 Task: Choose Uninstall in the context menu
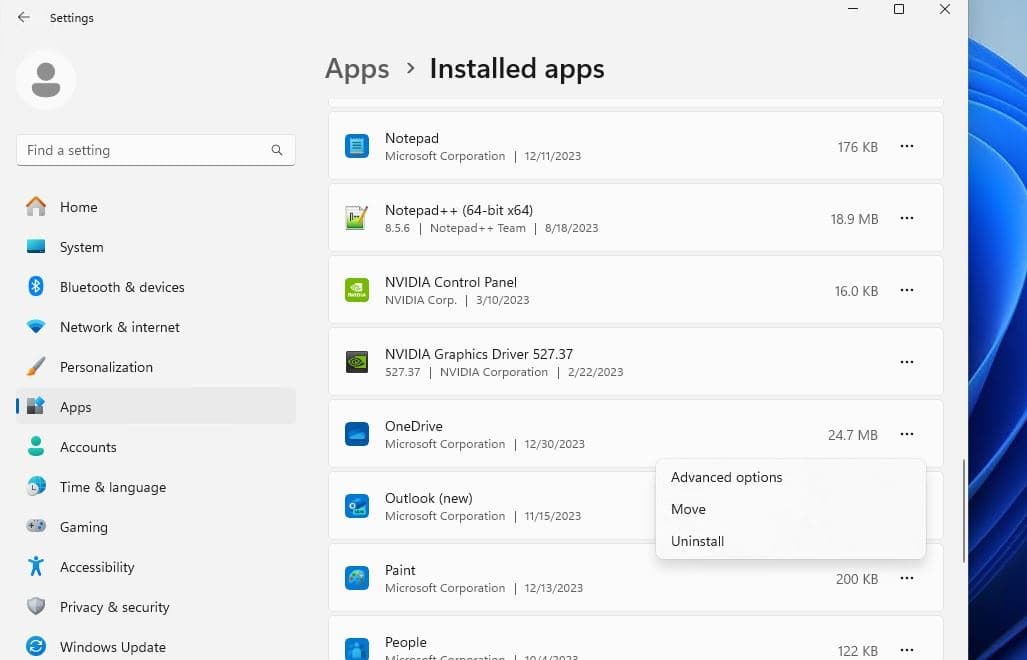click(x=791, y=541)
